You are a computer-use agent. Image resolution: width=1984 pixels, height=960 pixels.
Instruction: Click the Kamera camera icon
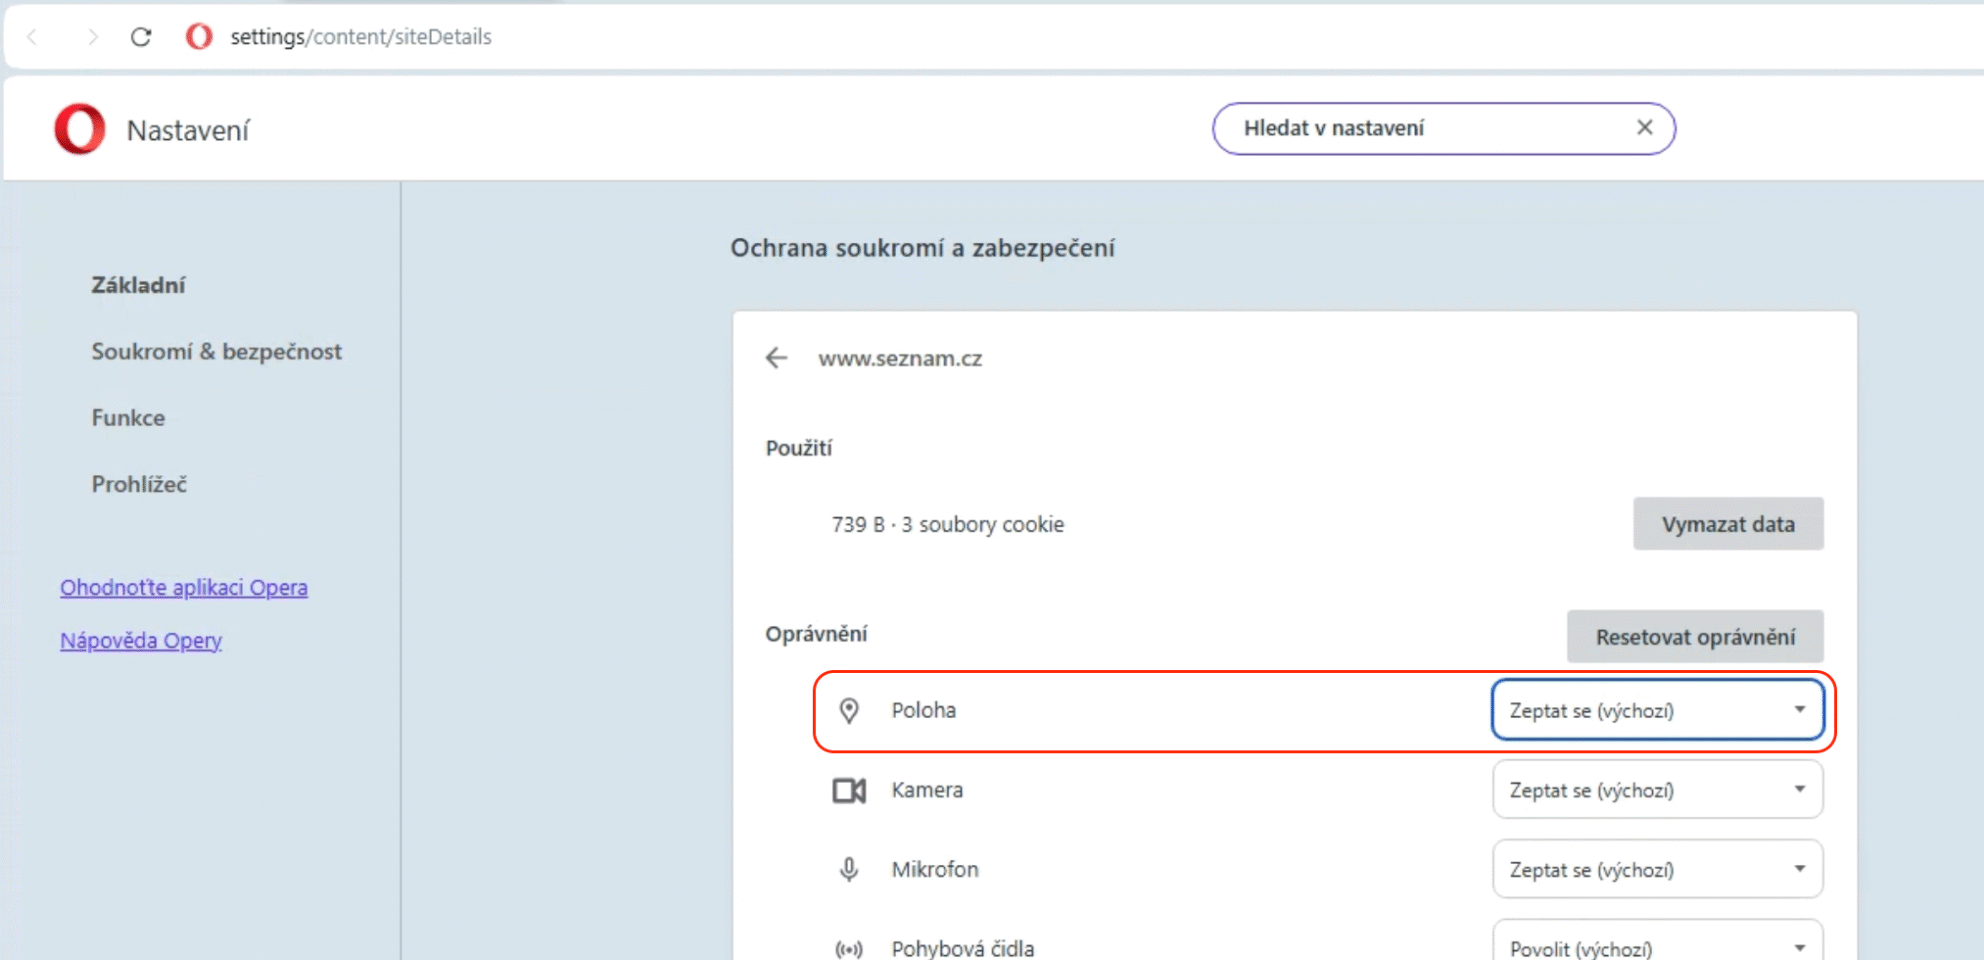pos(849,791)
